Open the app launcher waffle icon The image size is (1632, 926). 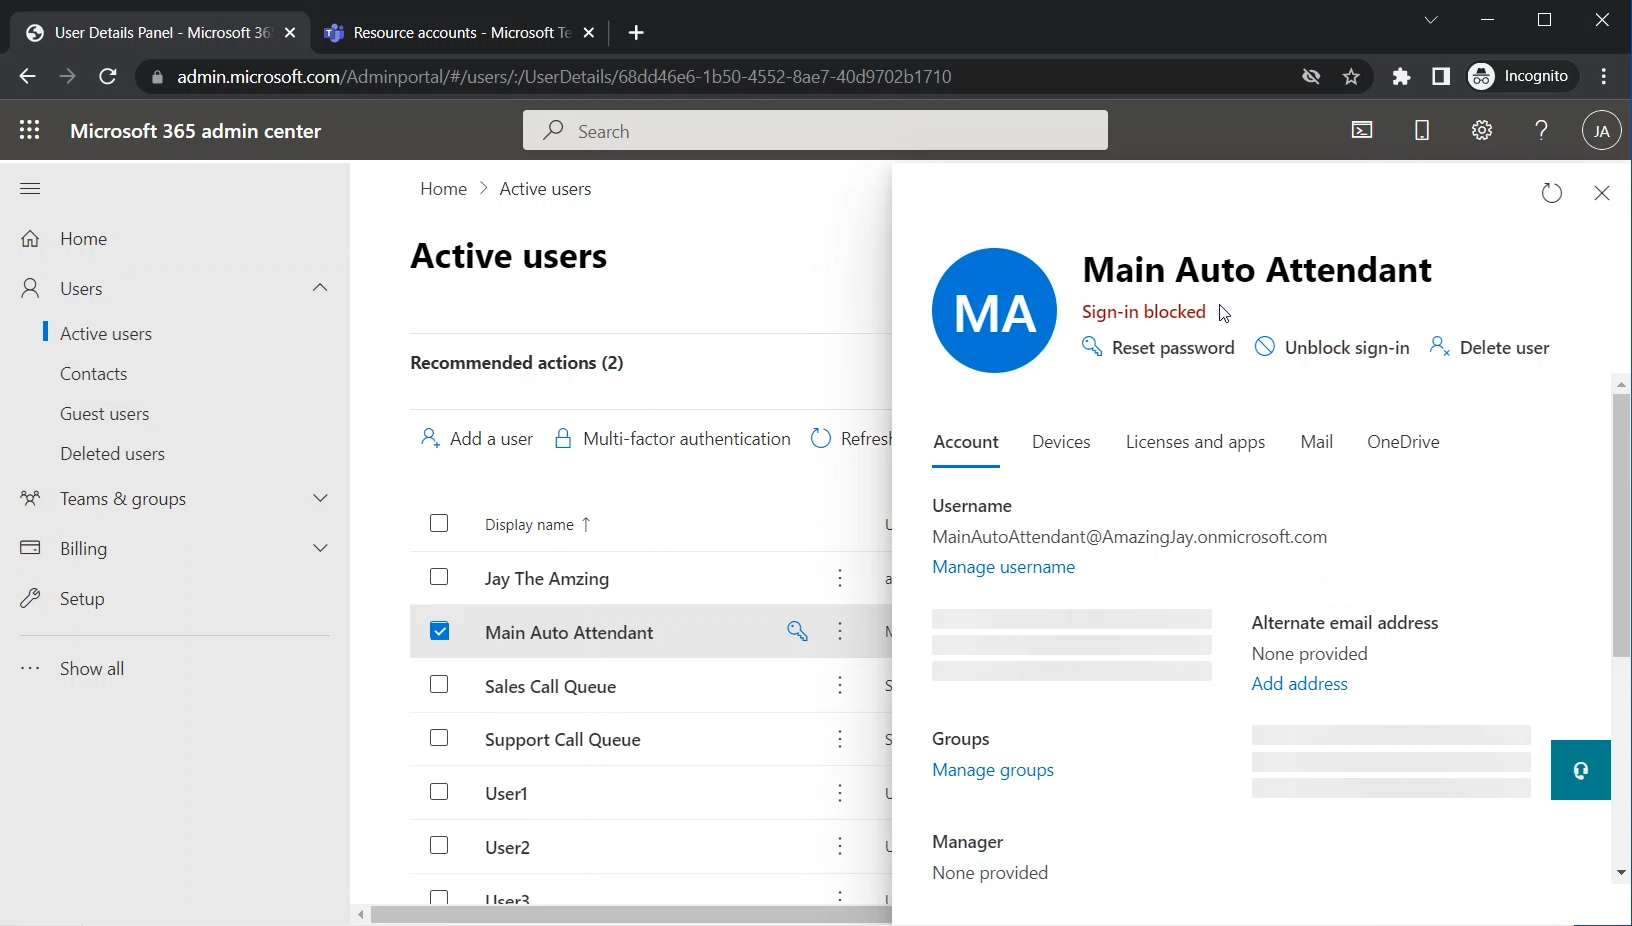[x=30, y=130]
